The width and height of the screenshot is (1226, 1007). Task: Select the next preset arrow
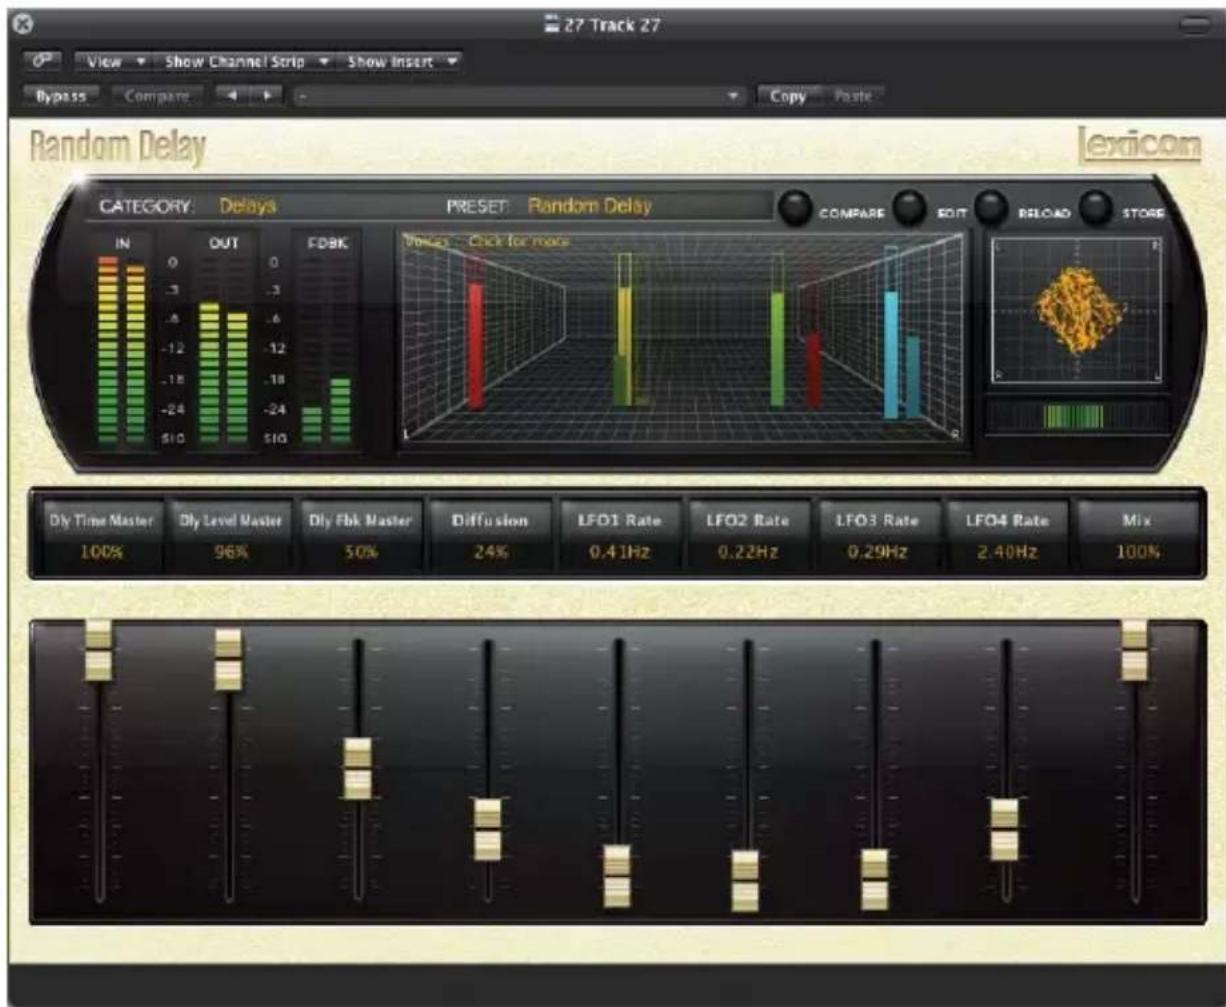pyautogui.click(x=266, y=96)
